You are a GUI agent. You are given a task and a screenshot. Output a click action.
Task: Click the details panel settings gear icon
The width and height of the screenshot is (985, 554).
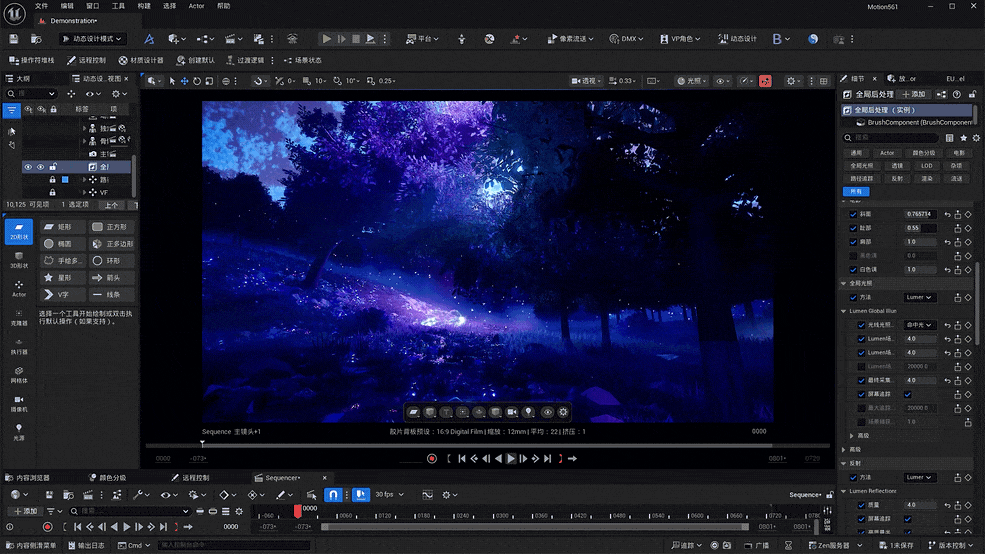coord(976,138)
